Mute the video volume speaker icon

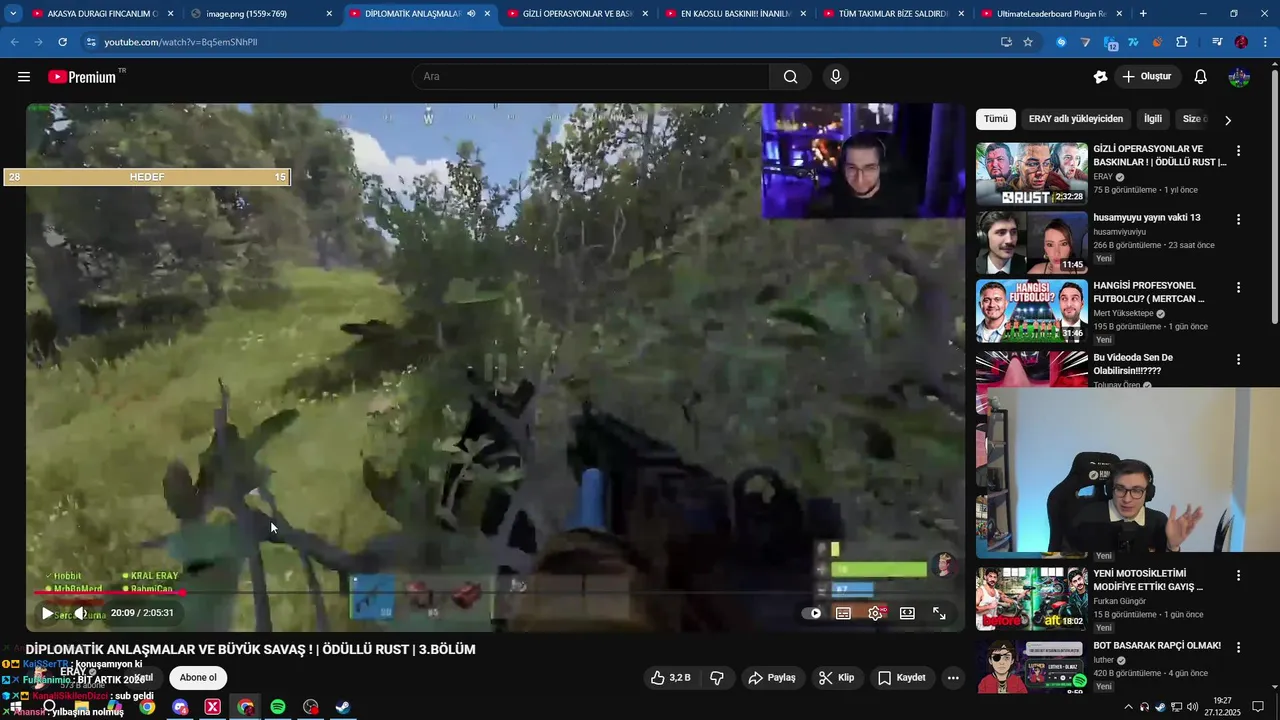81,613
